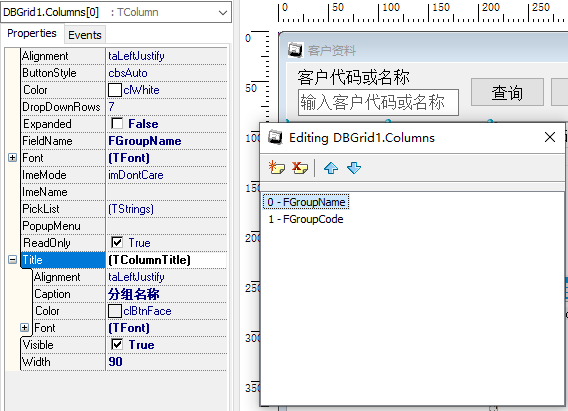
Task: Click the Width value 90
Action: click(x=115, y=361)
